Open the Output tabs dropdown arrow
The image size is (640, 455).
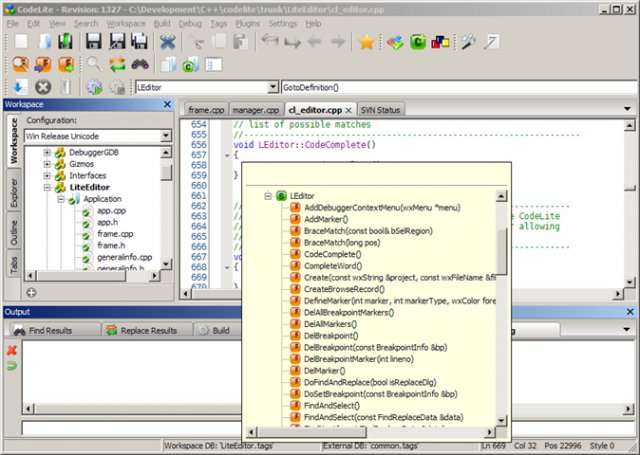pos(627,329)
